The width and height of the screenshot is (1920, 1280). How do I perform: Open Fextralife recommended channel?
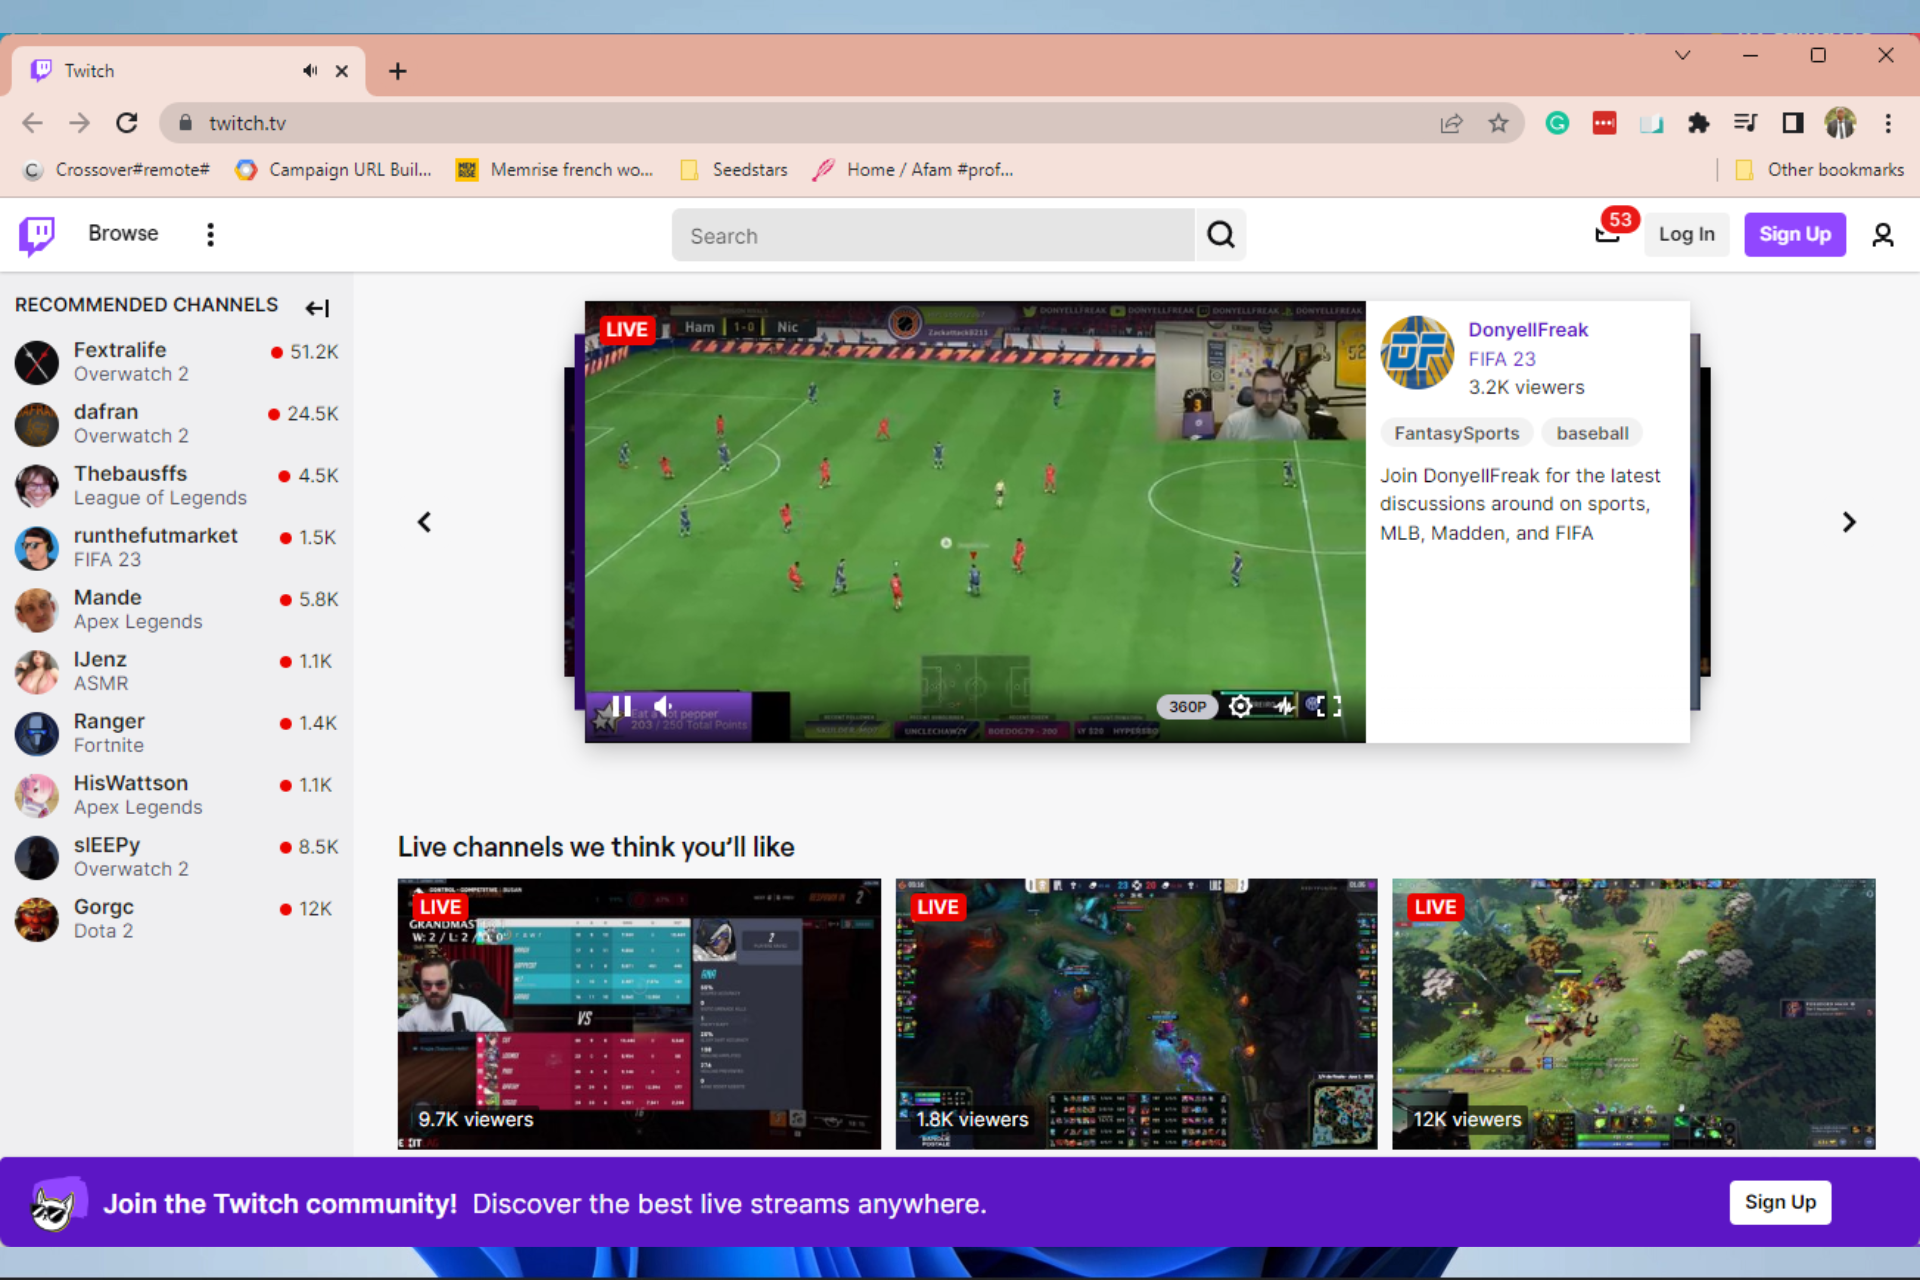coord(176,362)
